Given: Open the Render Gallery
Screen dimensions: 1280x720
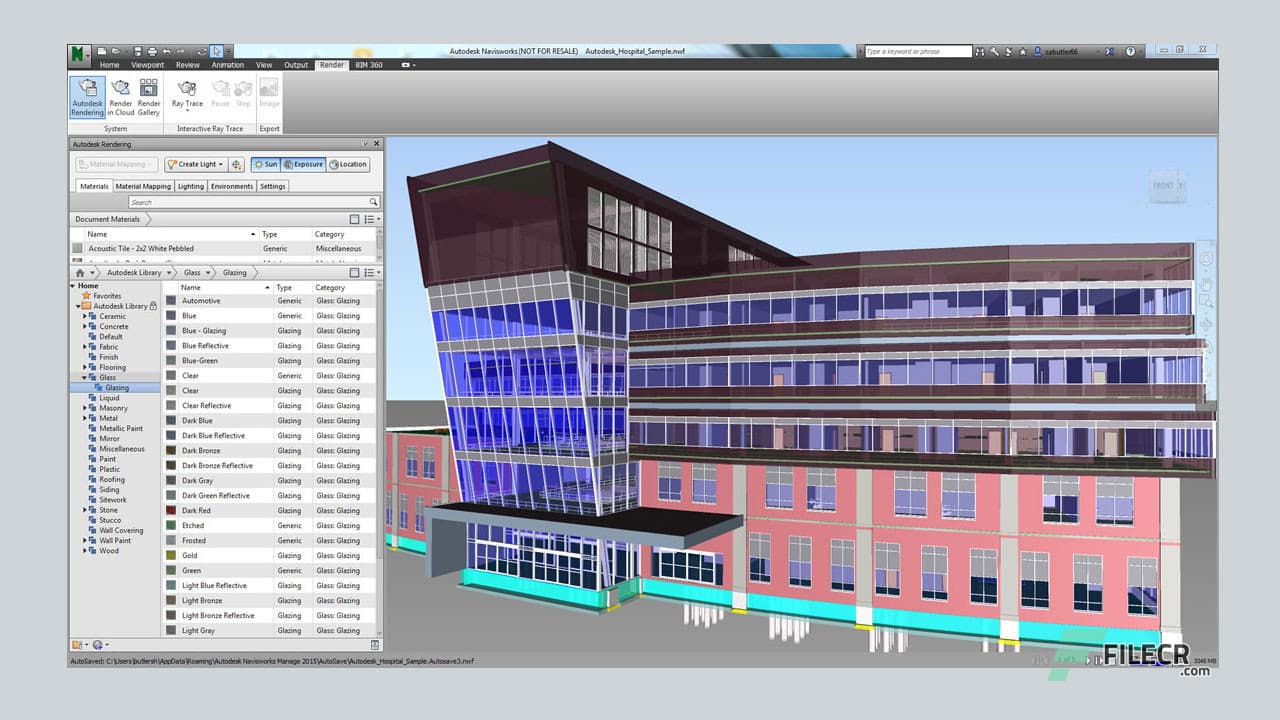Looking at the screenshot, I should click(x=149, y=96).
